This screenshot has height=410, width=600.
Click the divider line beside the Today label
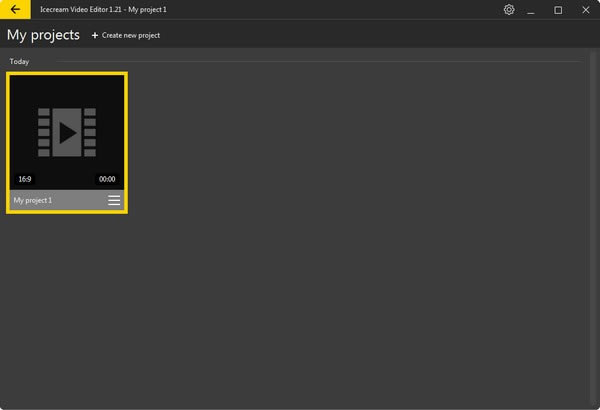point(300,62)
